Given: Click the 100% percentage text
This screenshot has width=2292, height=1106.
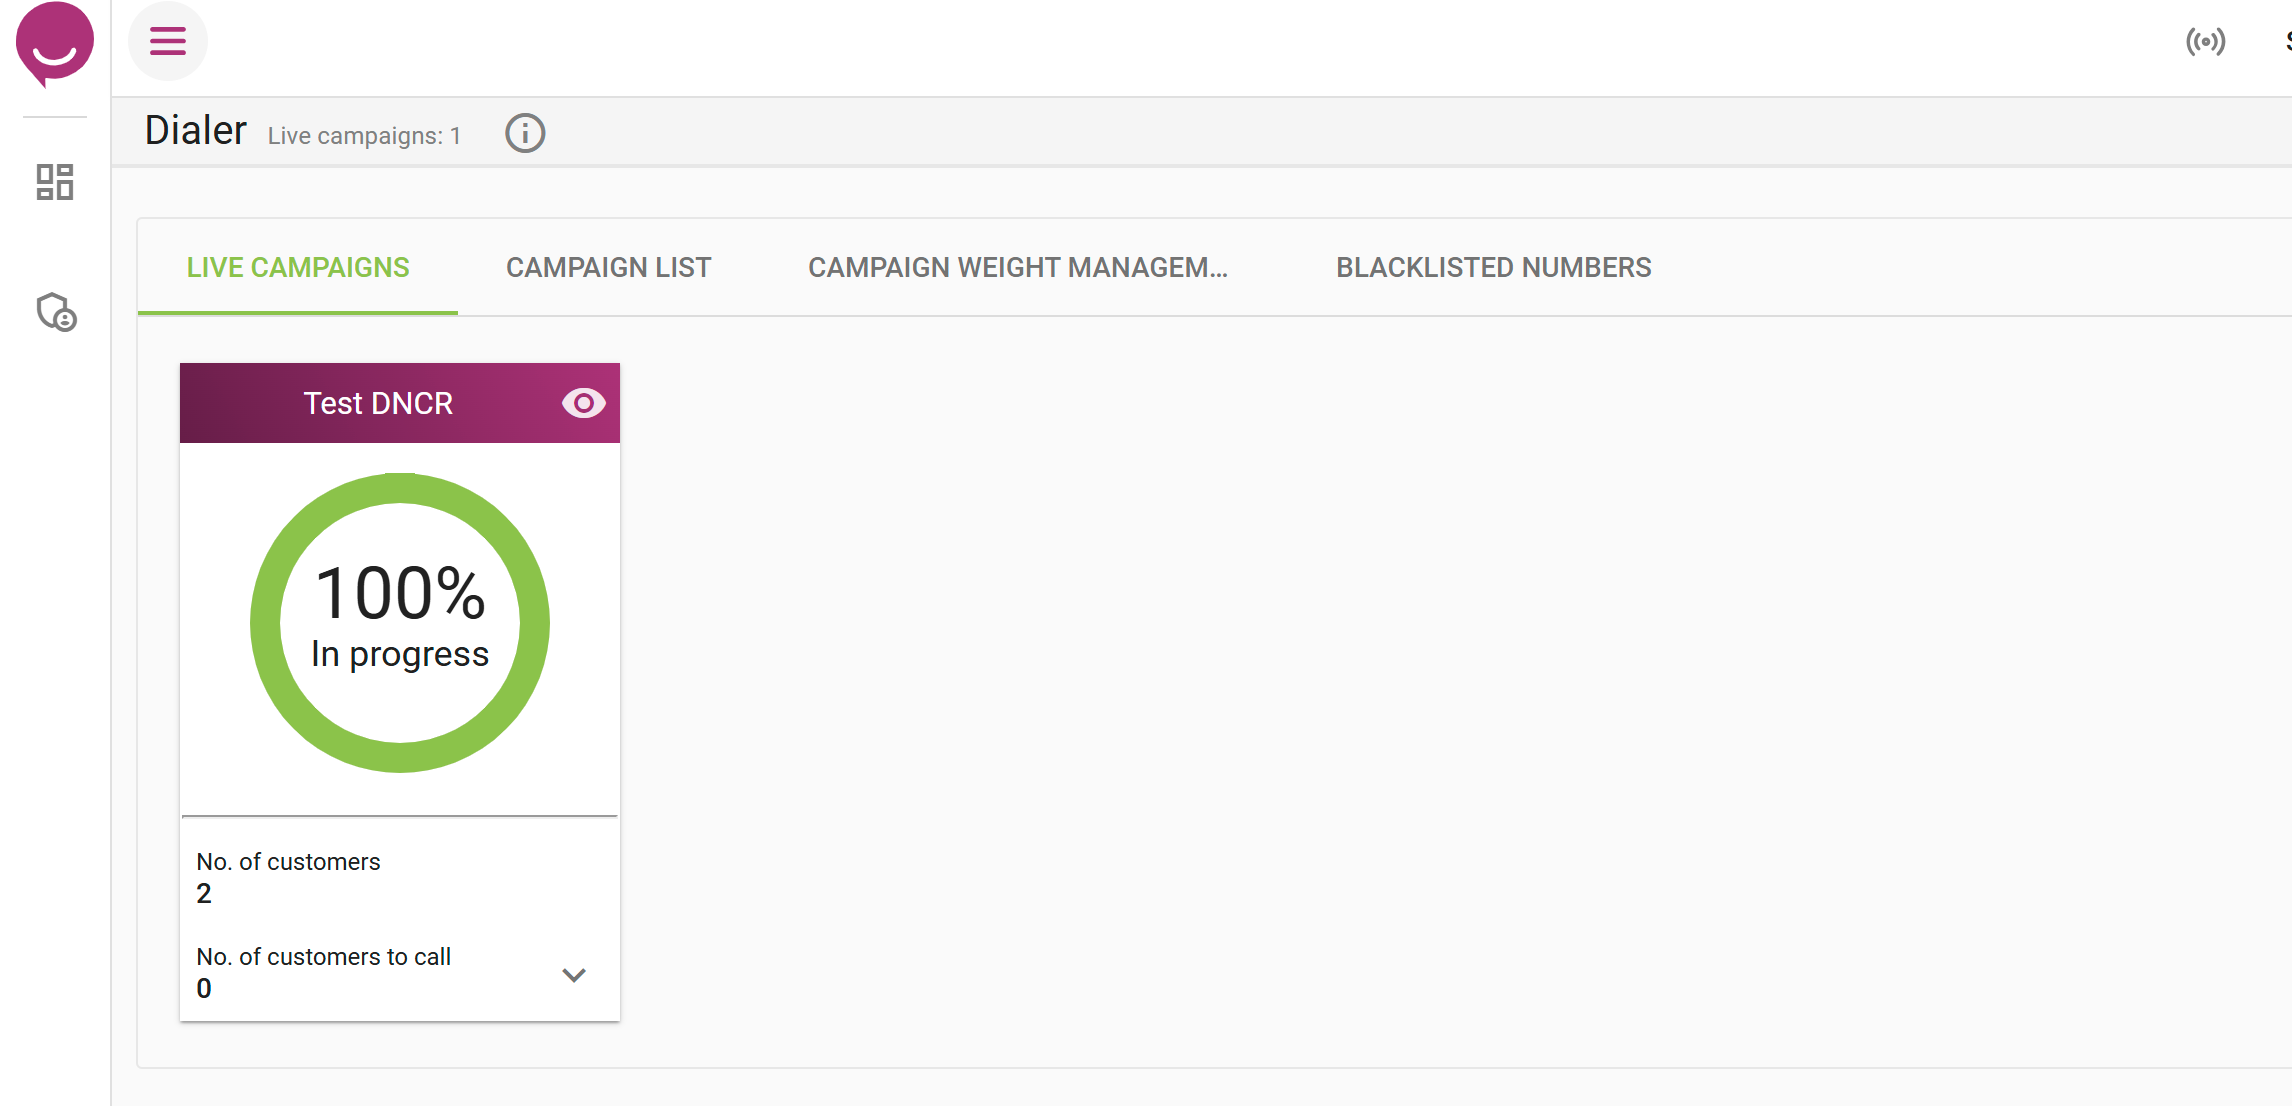Looking at the screenshot, I should tap(400, 593).
